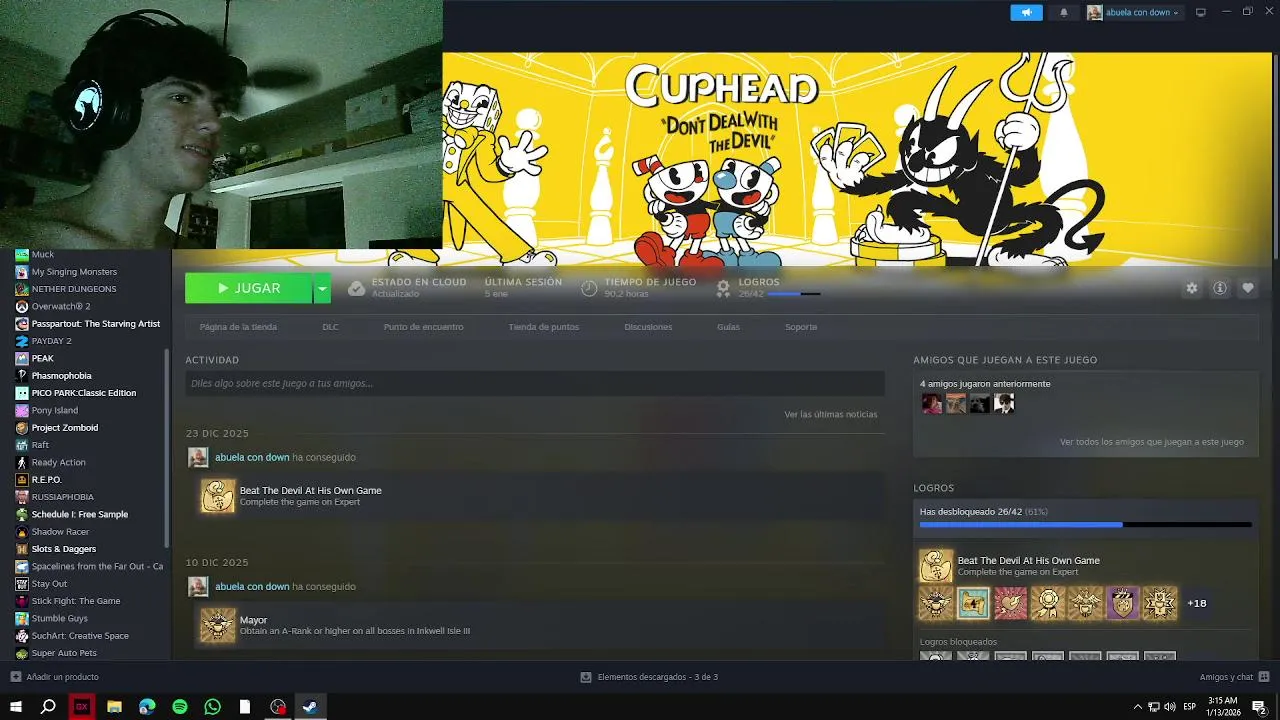1280x720 pixels.
Task: Select Pony Island in the library
Action: (54, 410)
